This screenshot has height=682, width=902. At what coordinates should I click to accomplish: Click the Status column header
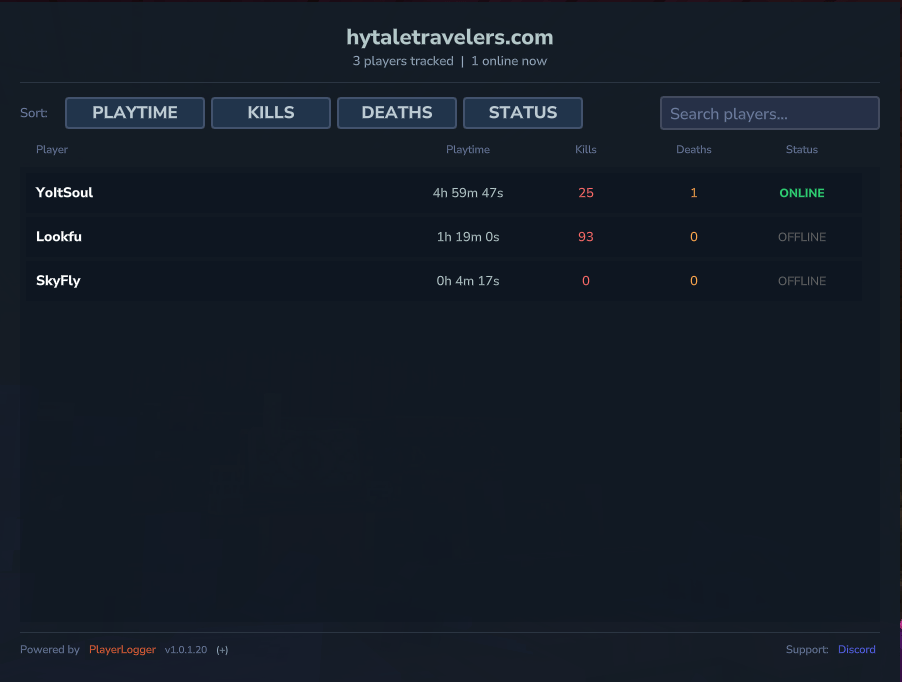coord(802,150)
